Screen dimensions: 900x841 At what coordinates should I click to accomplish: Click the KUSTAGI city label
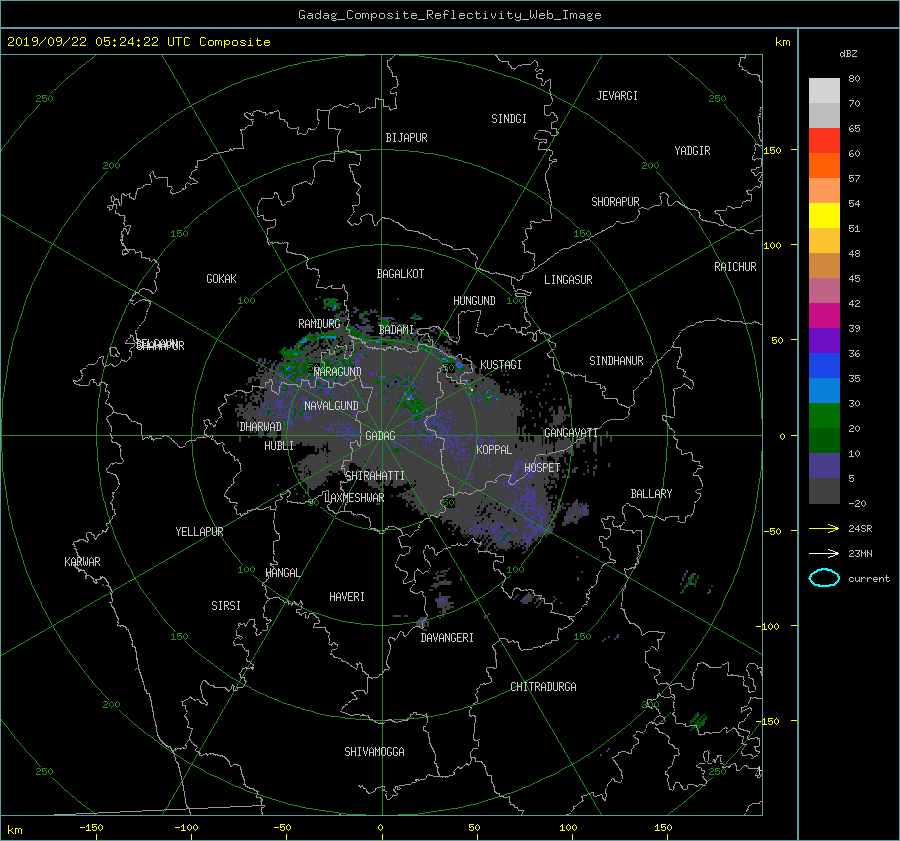pyautogui.click(x=501, y=365)
